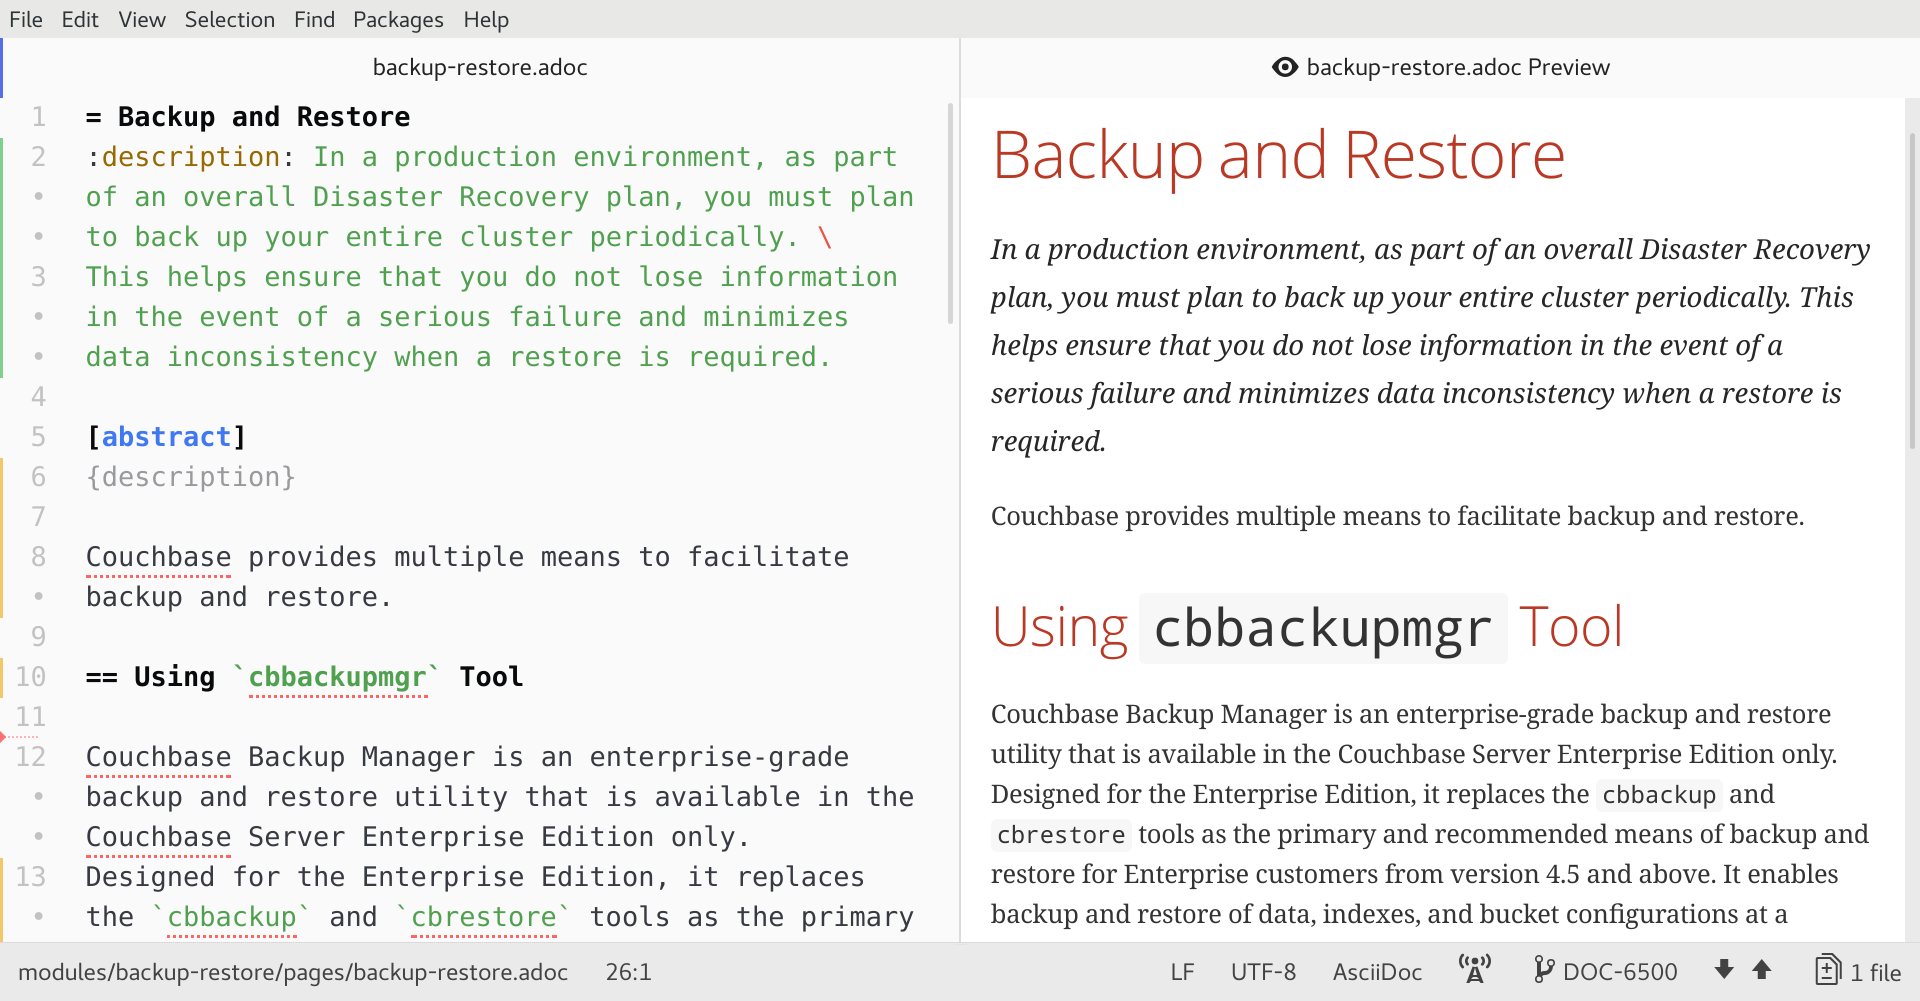The image size is (1920, 1001).
Task: Select the backup-restore.adoc Preview tab
Action: pyautogui.click(x=1457, y=67)
